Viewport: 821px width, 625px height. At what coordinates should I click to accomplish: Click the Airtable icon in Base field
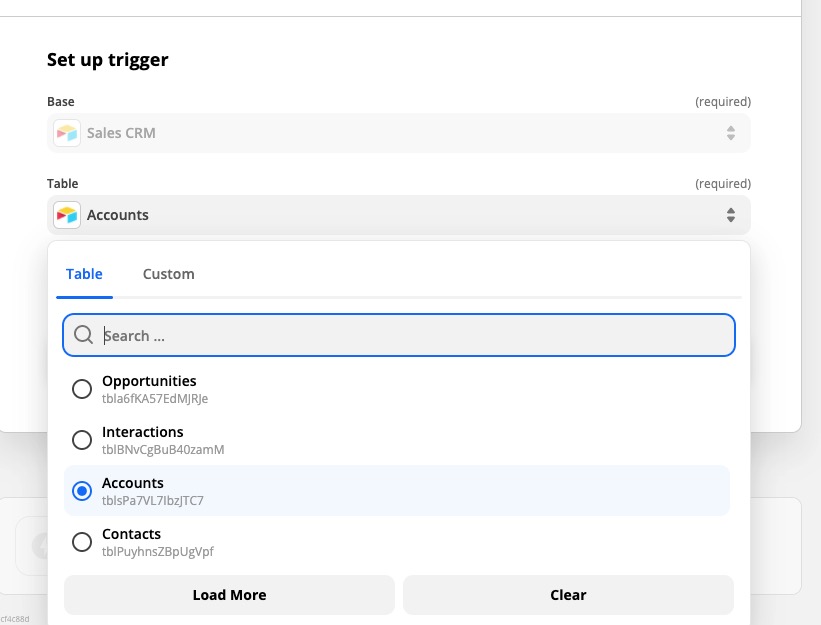66,133
